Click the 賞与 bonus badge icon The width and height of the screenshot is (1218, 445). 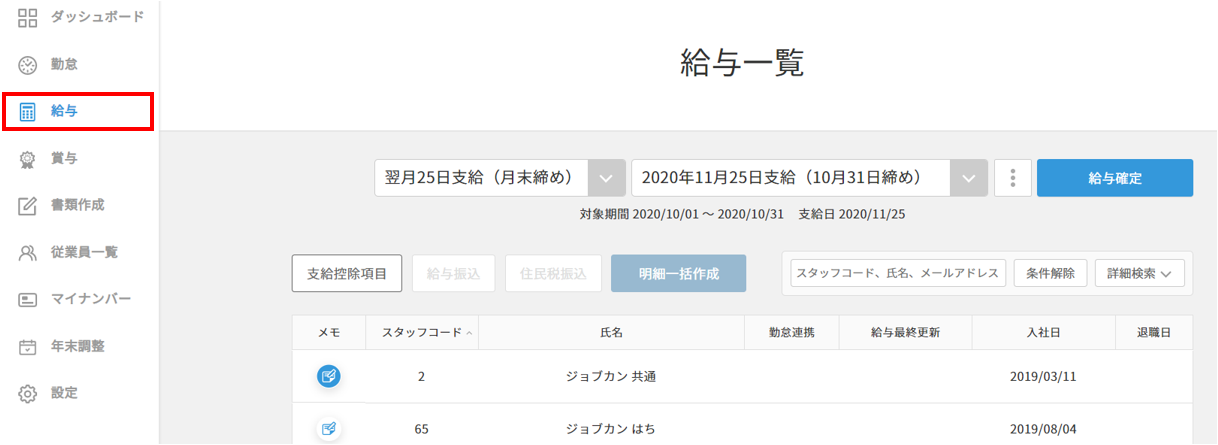(28, 158)
